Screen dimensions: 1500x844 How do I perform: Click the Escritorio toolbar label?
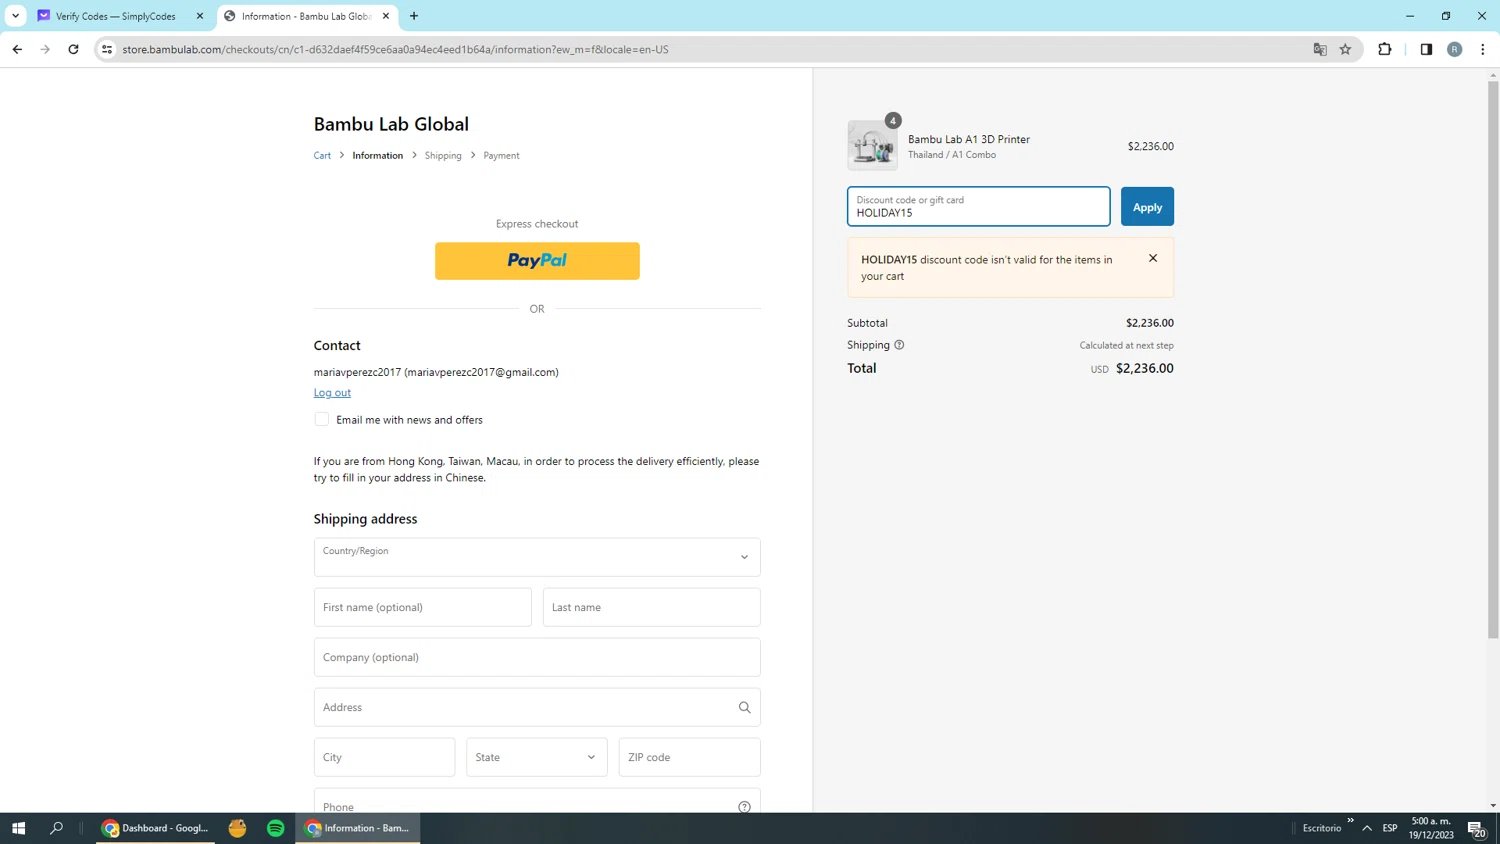pos(1322,828)
